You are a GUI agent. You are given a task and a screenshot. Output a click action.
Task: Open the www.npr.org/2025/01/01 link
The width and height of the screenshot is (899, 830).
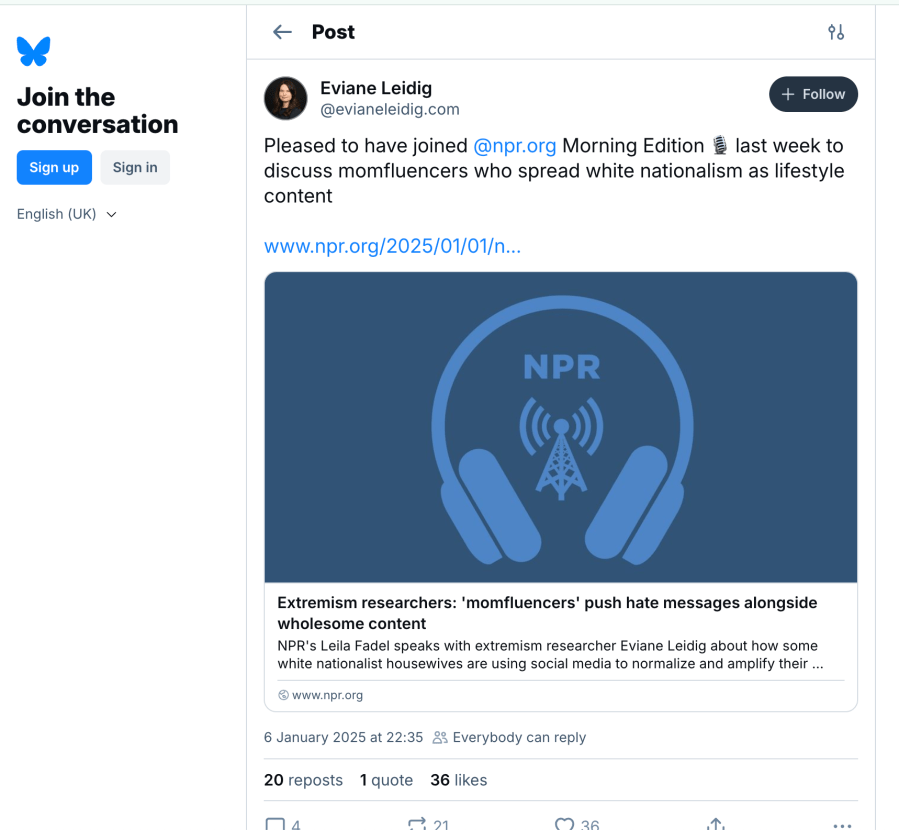pos(392,246)
